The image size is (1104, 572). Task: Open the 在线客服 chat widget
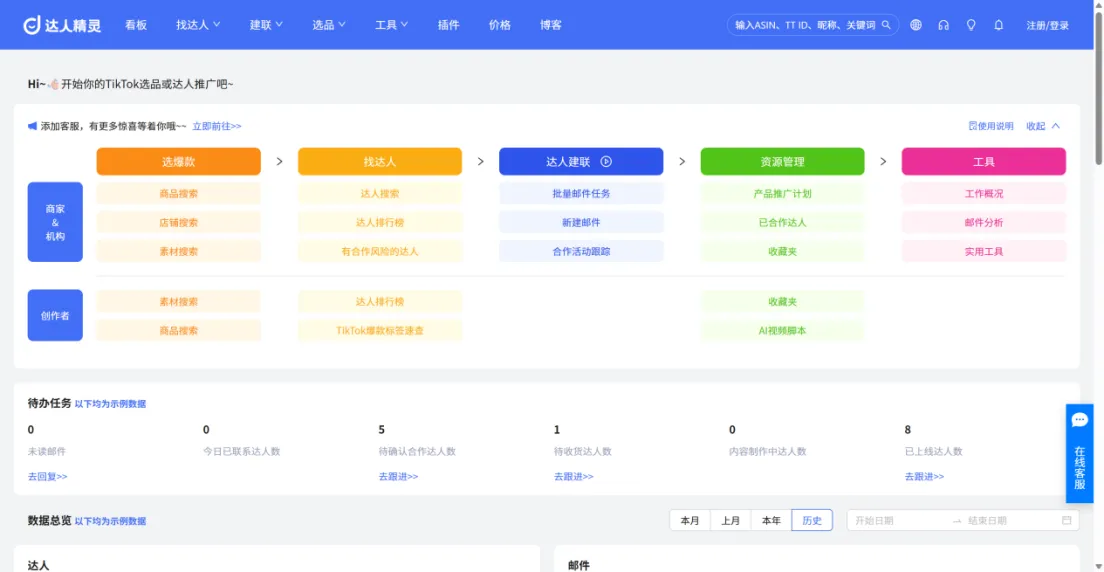pyautogui.click(x=1079, y=453)
